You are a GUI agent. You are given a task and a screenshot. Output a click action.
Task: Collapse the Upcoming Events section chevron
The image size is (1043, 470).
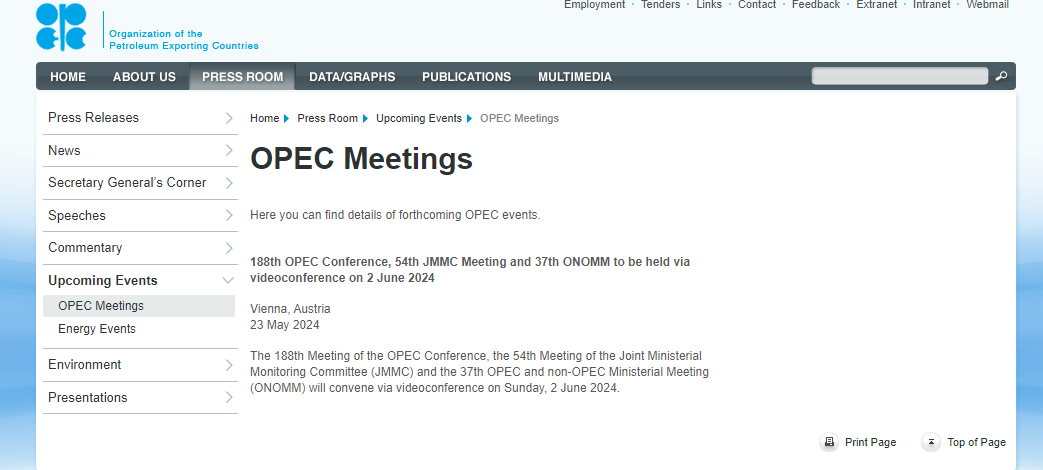point(229,281)
